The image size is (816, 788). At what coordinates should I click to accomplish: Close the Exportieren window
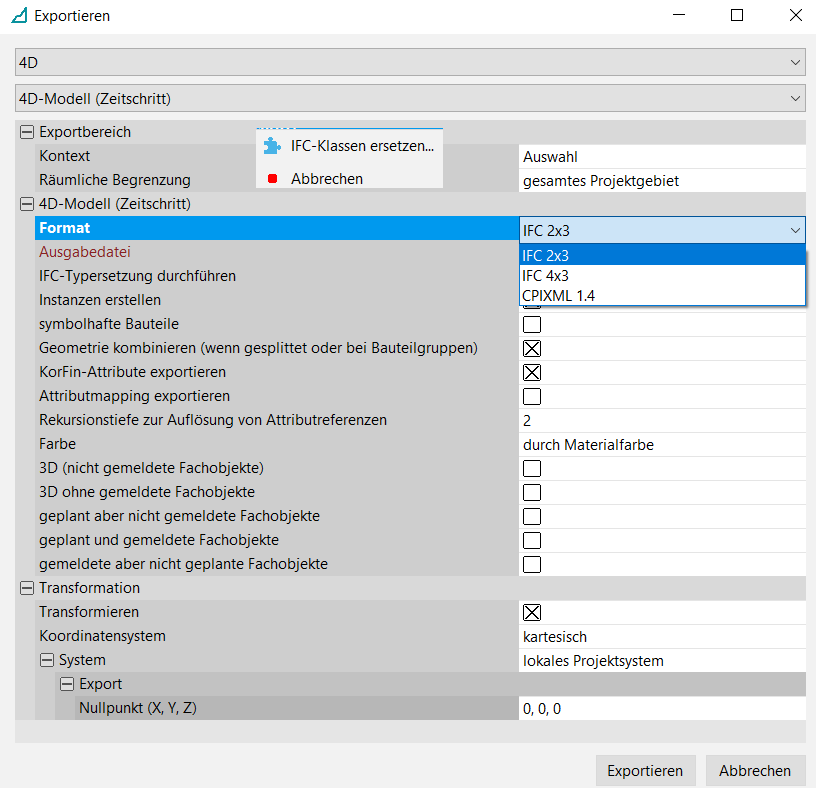[x=796, y=16]
